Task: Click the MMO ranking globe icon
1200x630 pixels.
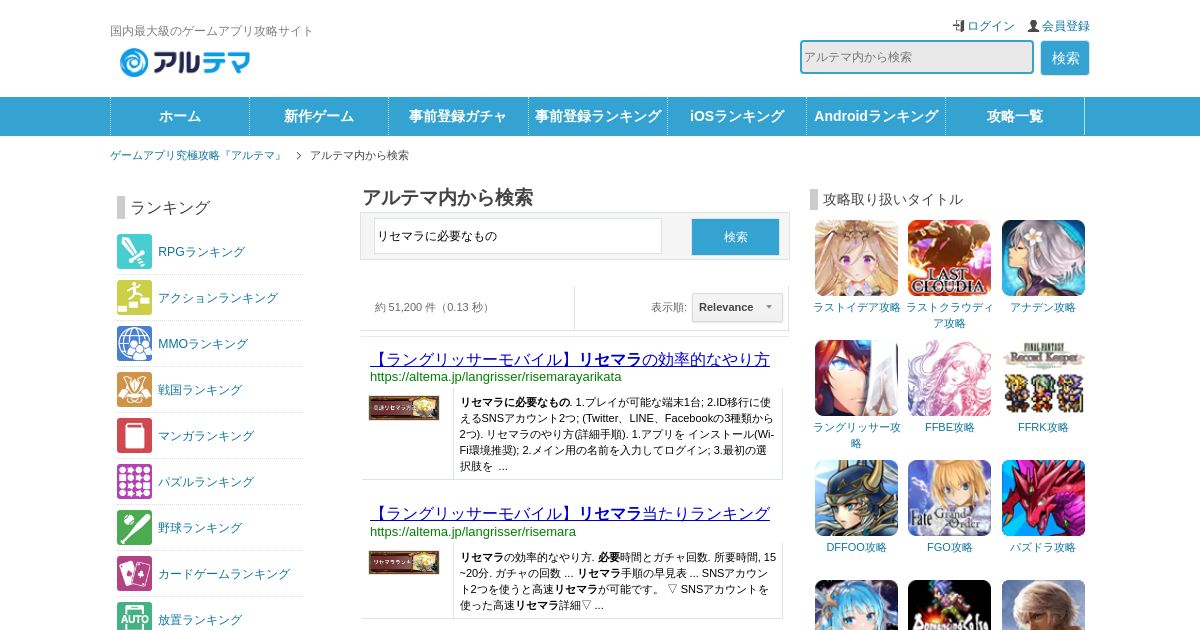Action: 134,344
